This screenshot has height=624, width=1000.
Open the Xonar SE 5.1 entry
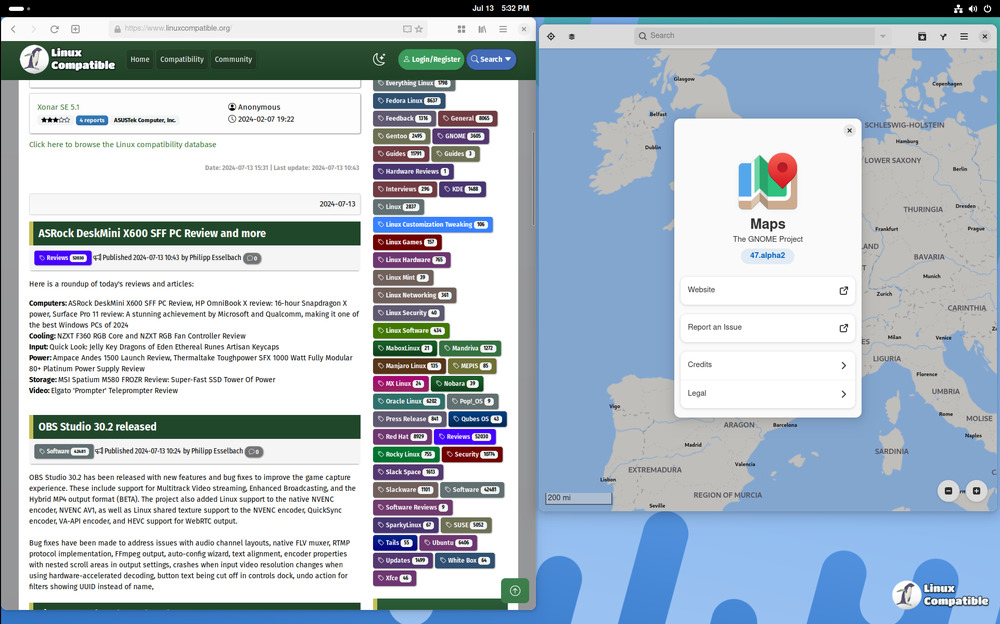(58, 107)
